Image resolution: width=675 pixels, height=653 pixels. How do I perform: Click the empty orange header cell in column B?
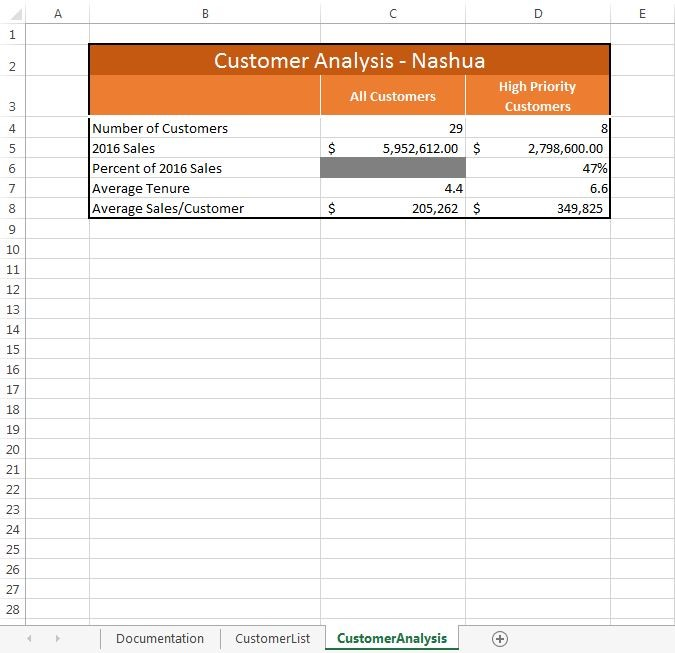click(x=205, y=96)
